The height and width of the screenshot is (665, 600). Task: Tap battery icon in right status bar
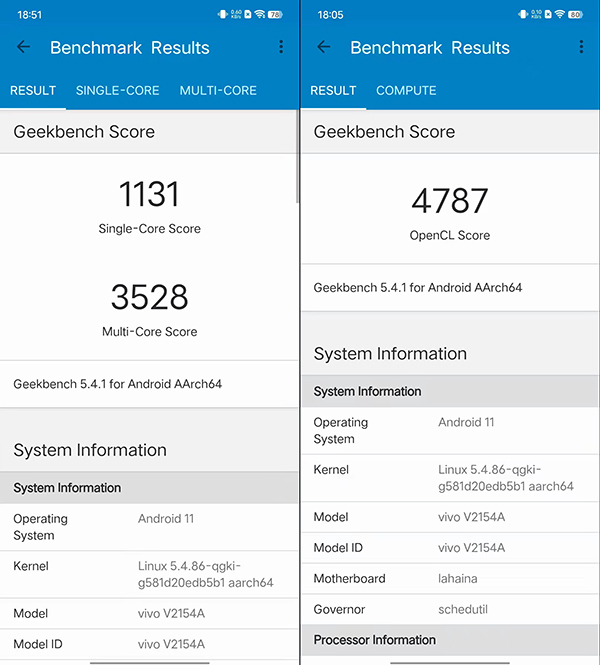coord(576,15)
